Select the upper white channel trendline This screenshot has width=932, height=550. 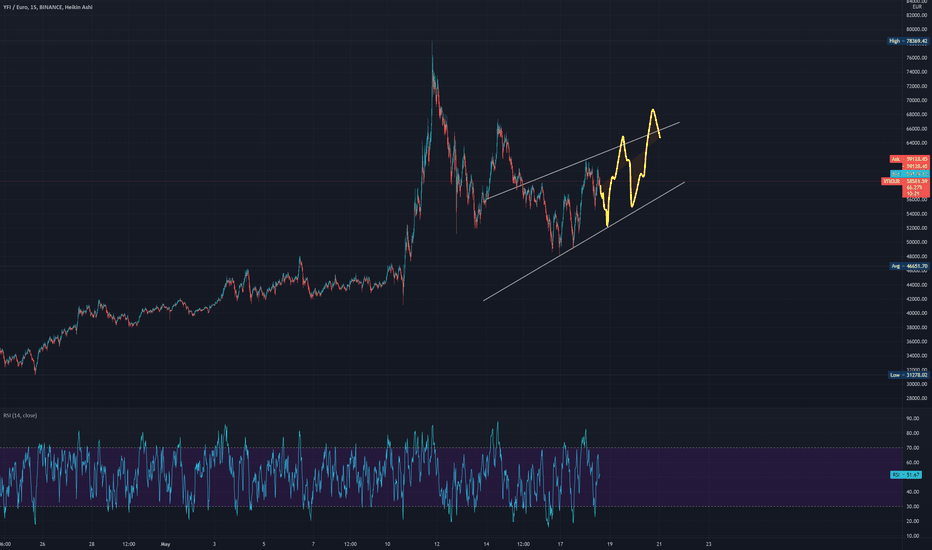[x=581, y=161]
